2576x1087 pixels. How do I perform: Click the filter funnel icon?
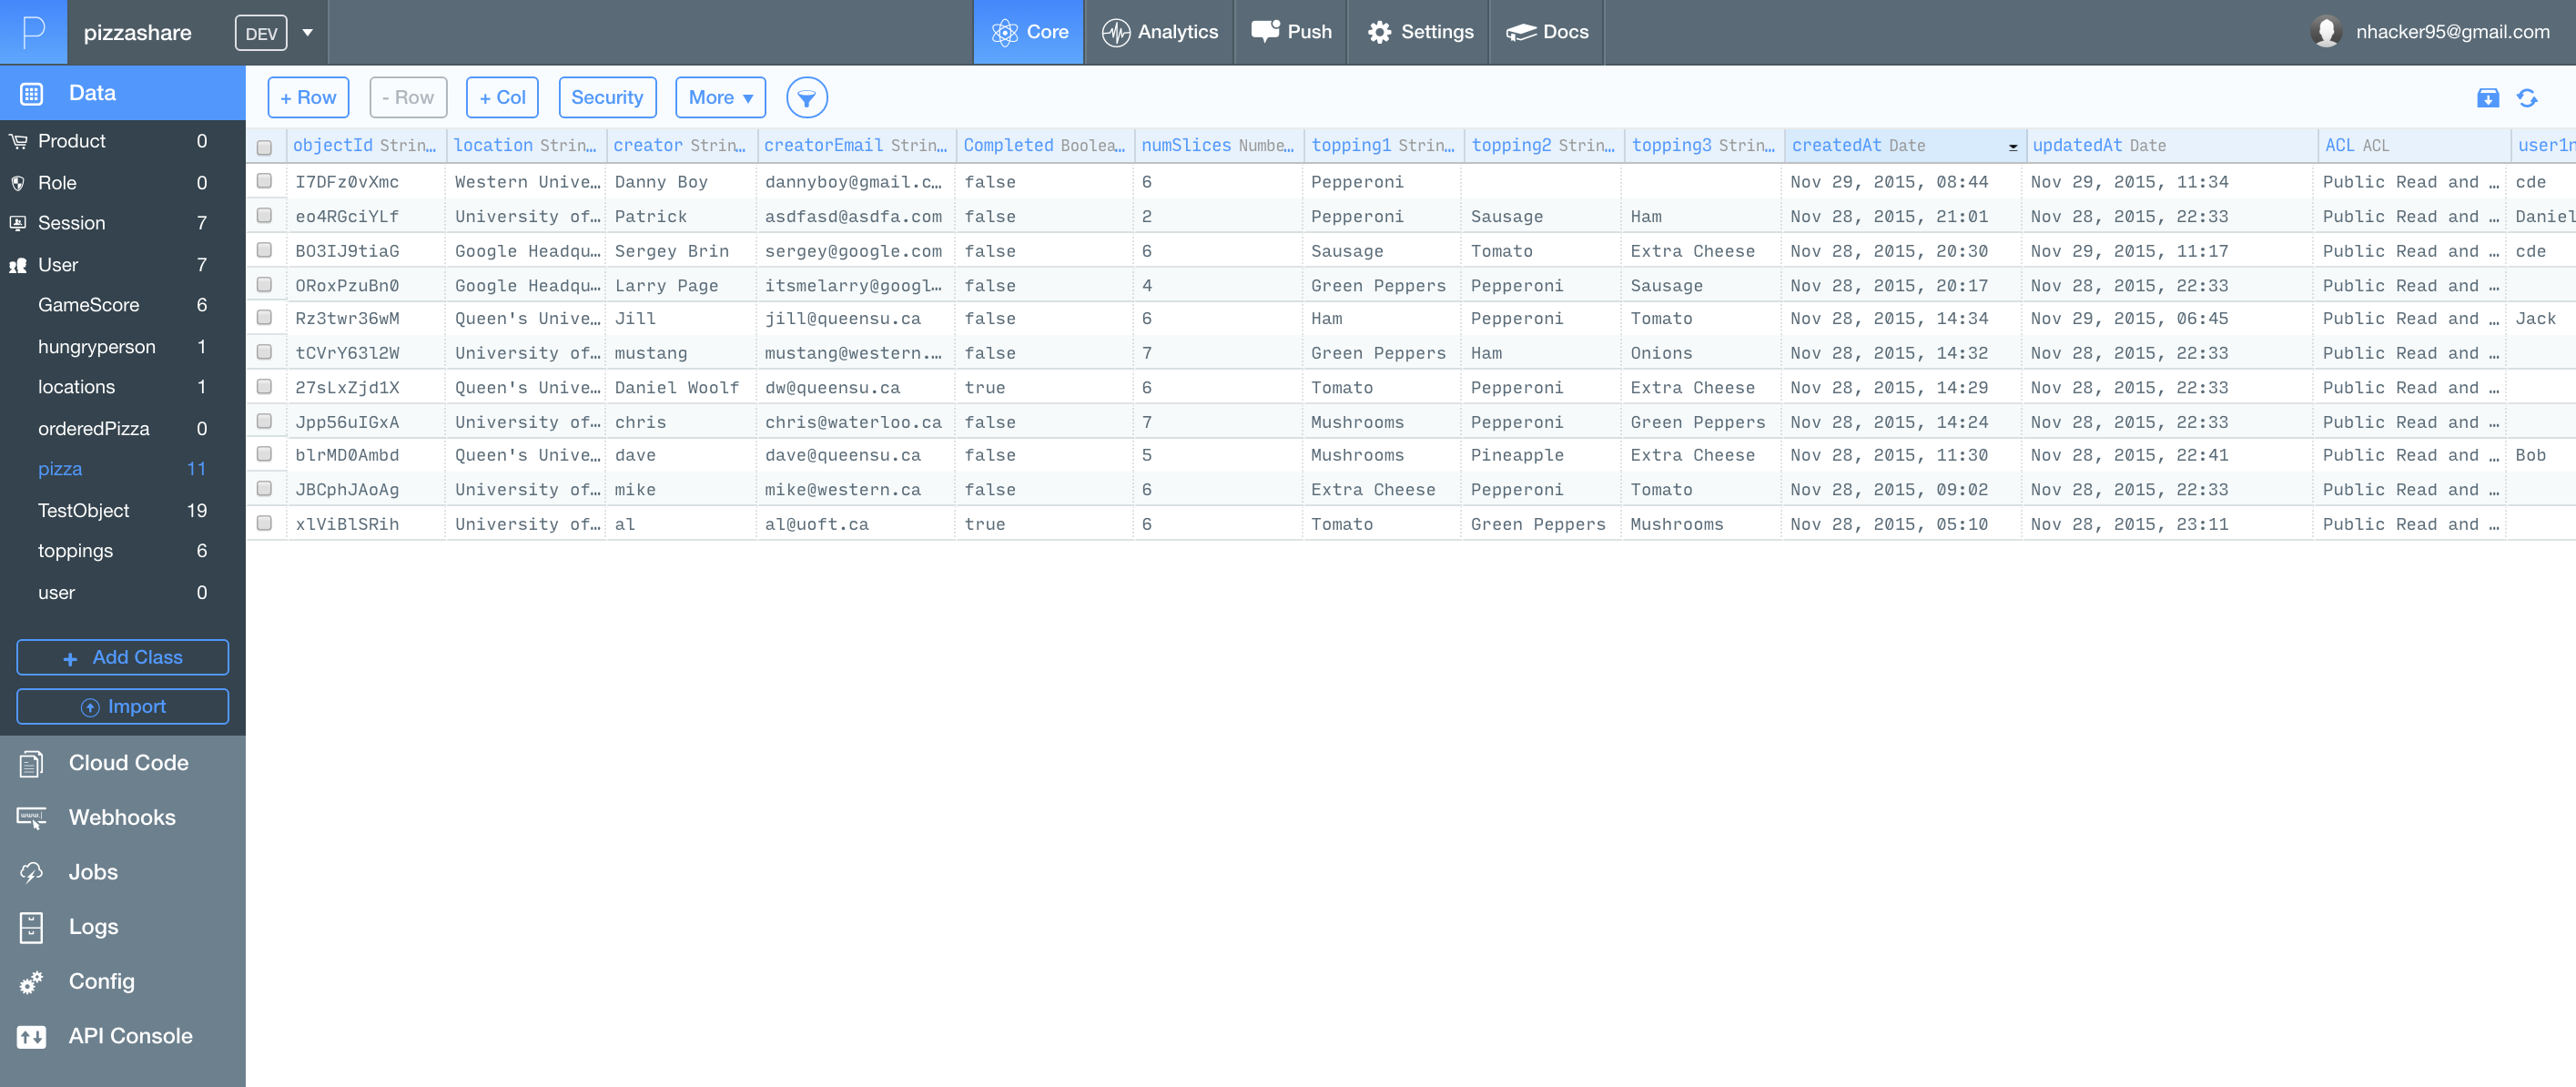click(806, 97)
